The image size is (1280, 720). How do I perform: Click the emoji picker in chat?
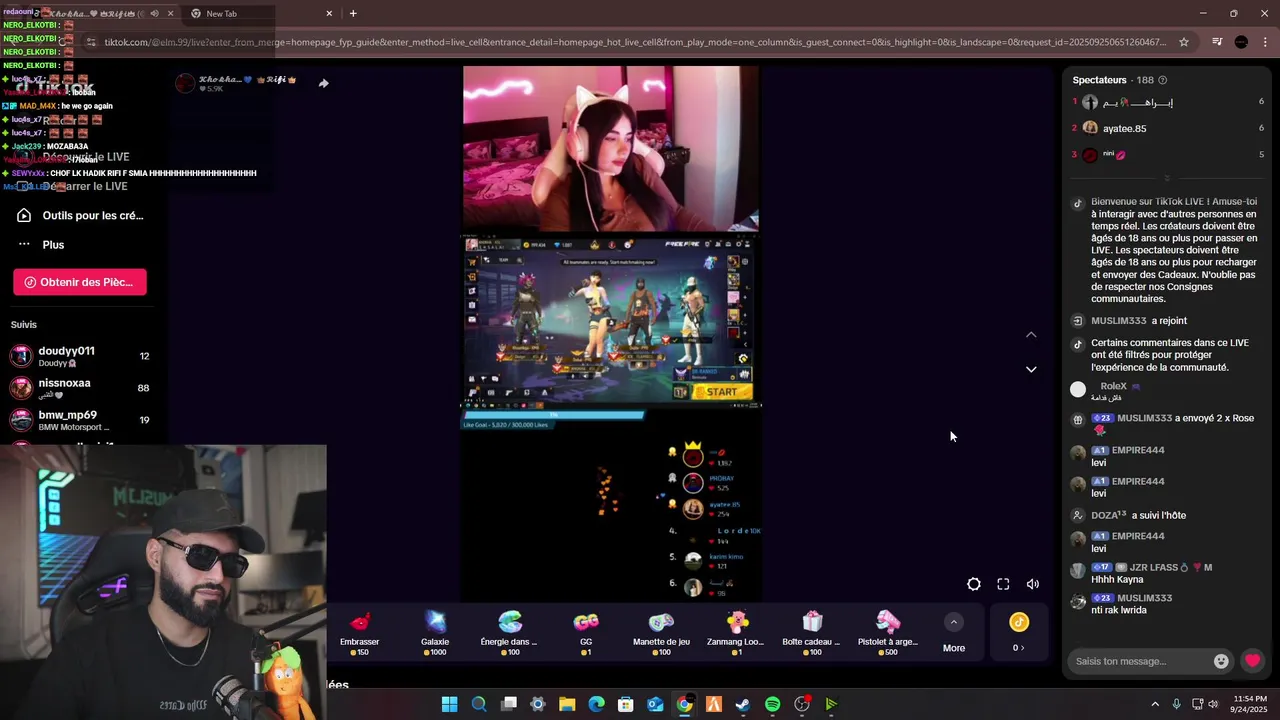[1221, 661]
